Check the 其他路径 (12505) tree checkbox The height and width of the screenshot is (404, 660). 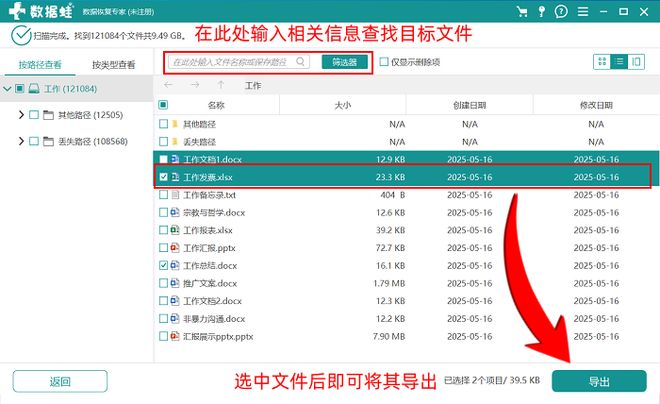tap(34, 115)
